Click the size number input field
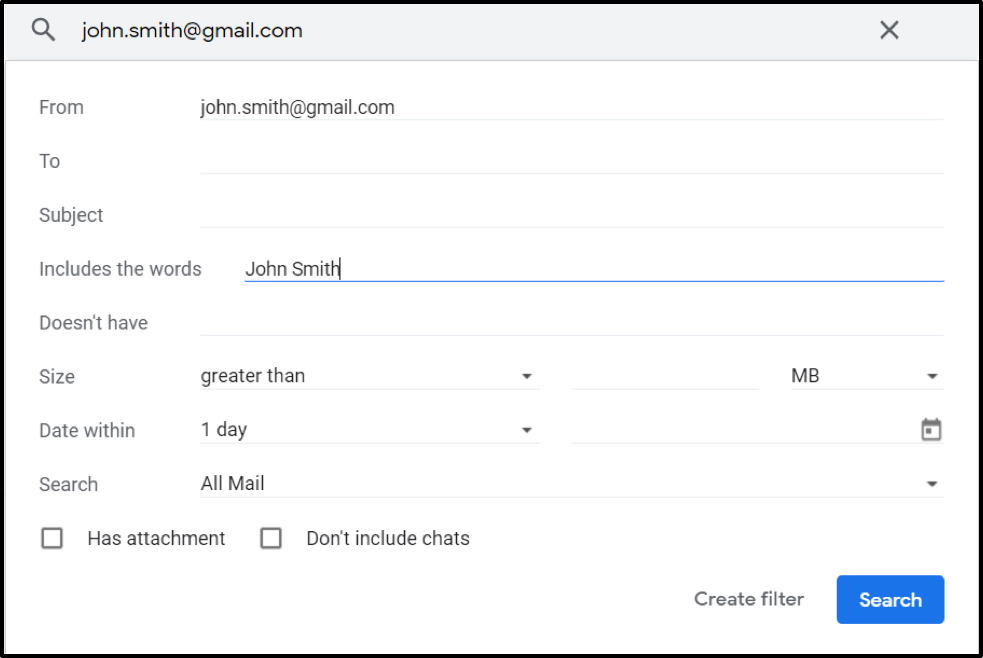The width and height of the screenshot is (983, 658). click(x=665, y=377)
